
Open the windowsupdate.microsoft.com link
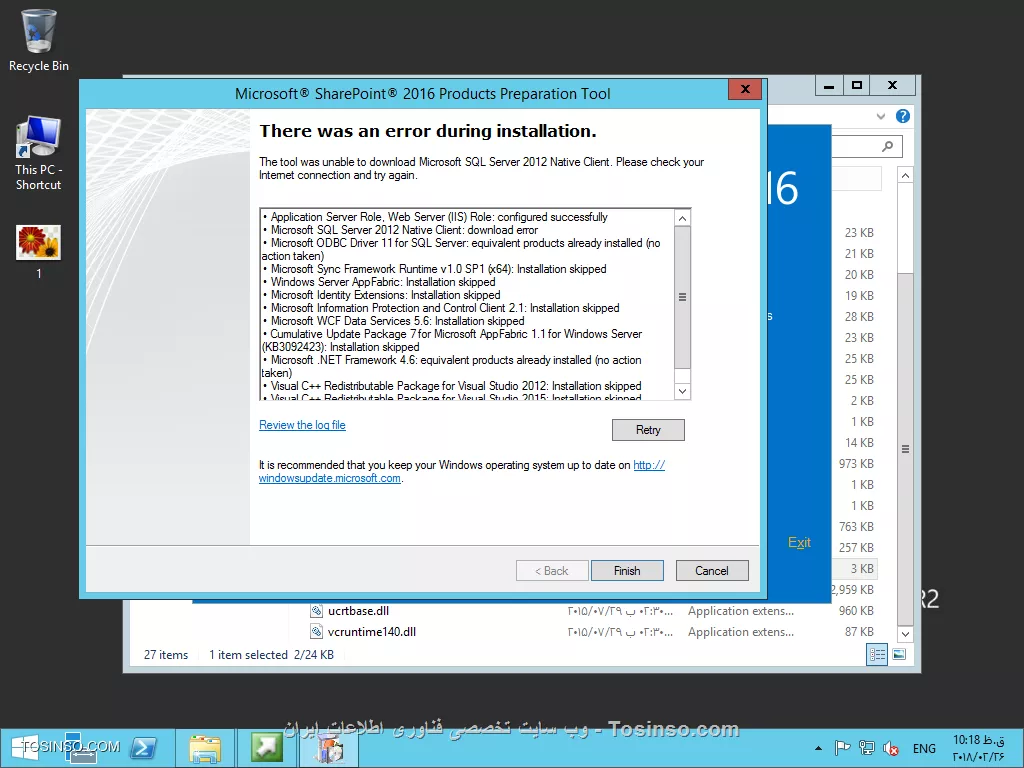pos(330,478)
